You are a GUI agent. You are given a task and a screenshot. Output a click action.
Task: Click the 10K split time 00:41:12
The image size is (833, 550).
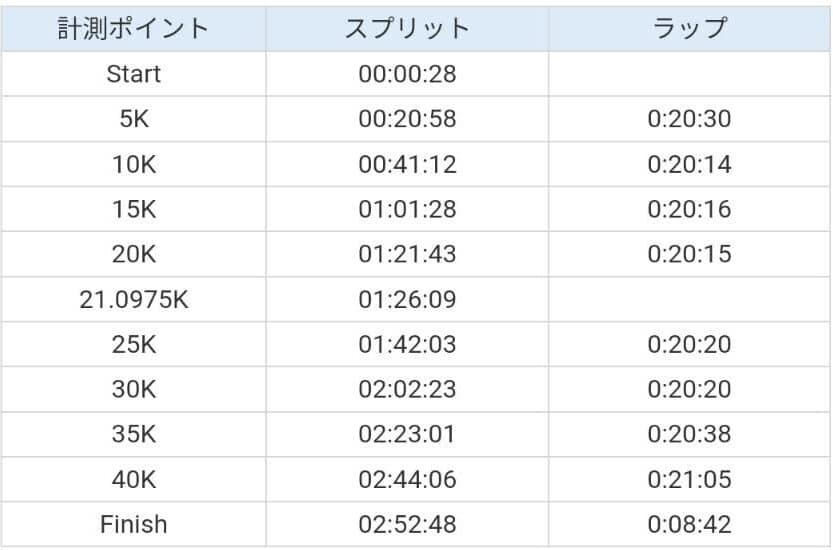click(x=407, y=164)
